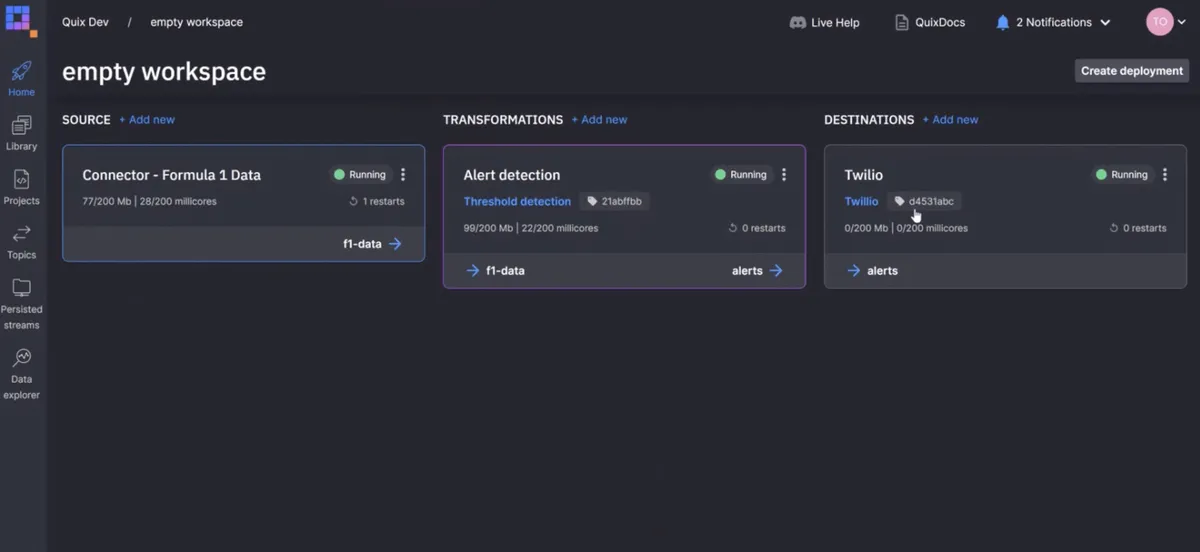
Task: Click the 1 restarts counter
Action: 376,202
